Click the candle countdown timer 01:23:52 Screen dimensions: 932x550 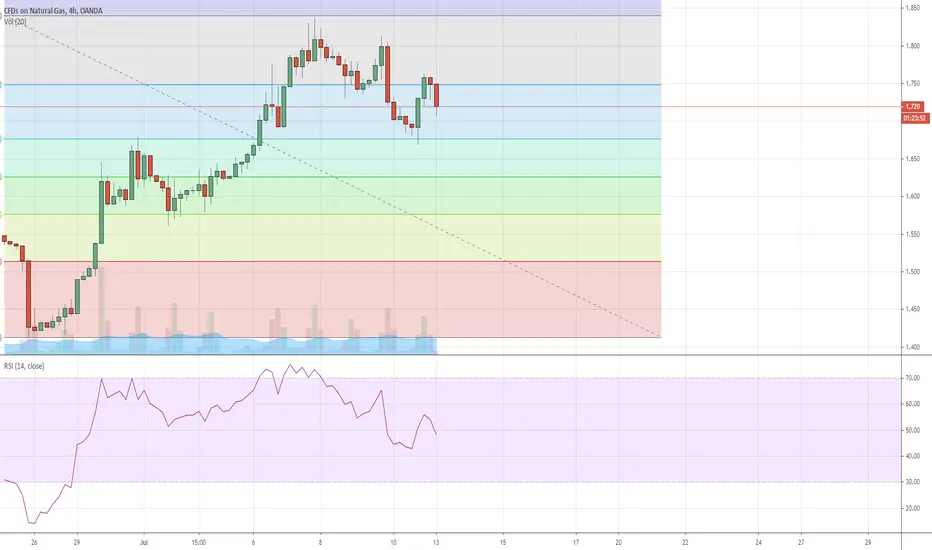pos(915,118)
